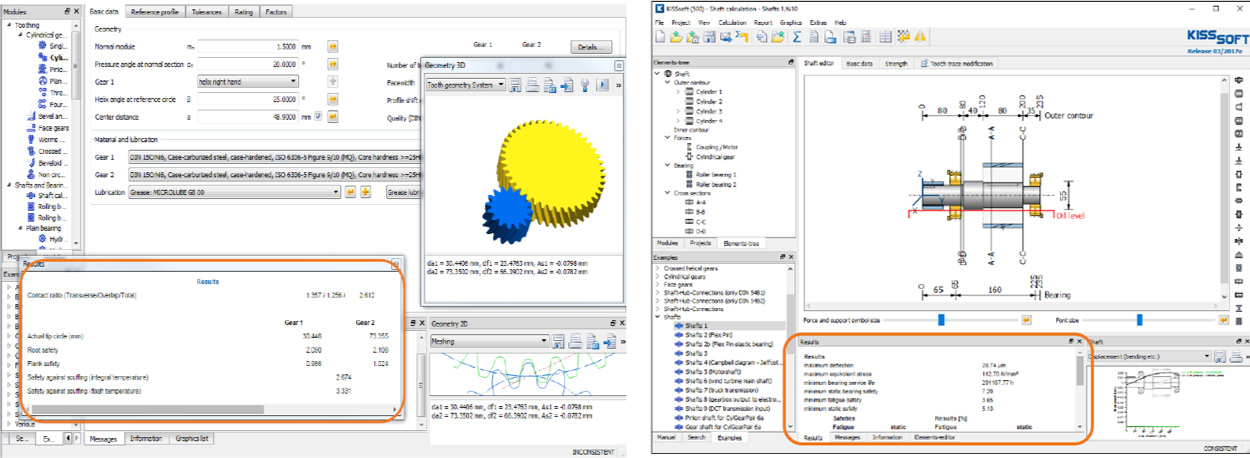Click the Save floppy disk icon in the shaft toolbar
The width and height of the screenshot is (1250, 458).
(x=710, y=37)
